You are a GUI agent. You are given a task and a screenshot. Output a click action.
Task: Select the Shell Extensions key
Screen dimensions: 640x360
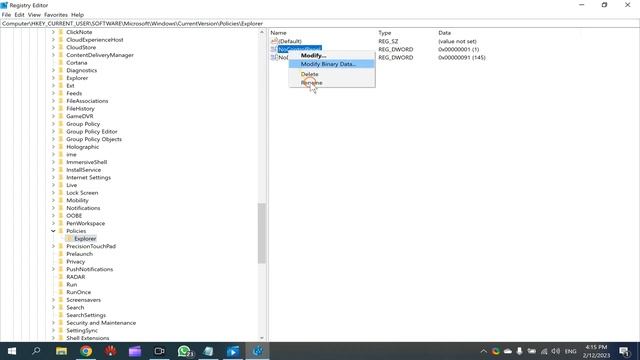[x=88, y=338]
